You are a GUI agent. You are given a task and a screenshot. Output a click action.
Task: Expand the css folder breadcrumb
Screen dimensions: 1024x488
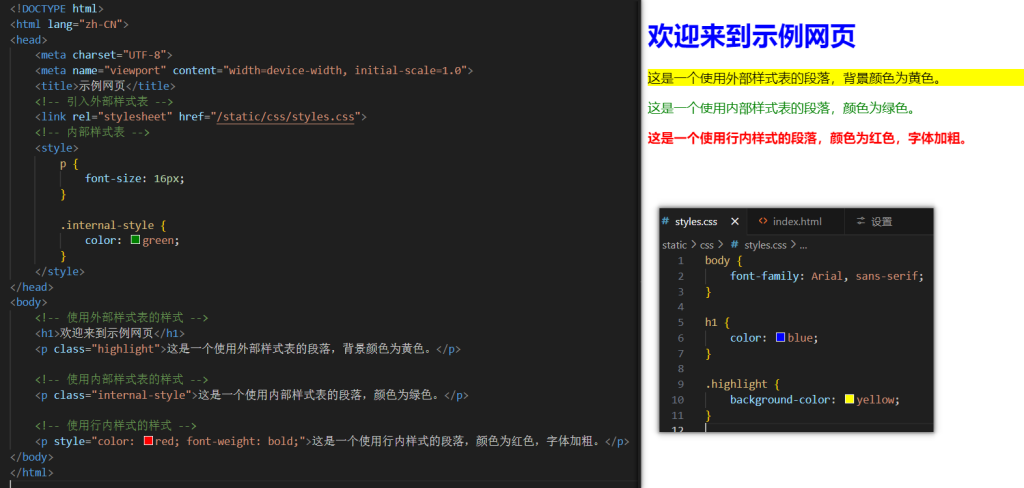(706, 244)
